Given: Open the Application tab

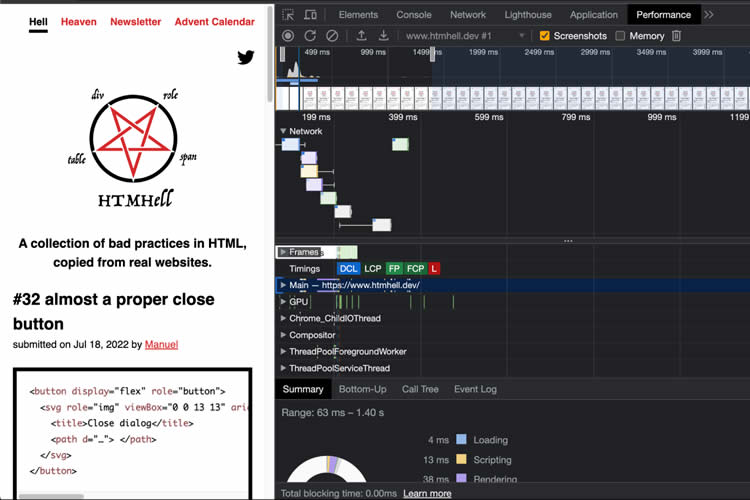Looking at the screenshot, I should pos(594,15).
